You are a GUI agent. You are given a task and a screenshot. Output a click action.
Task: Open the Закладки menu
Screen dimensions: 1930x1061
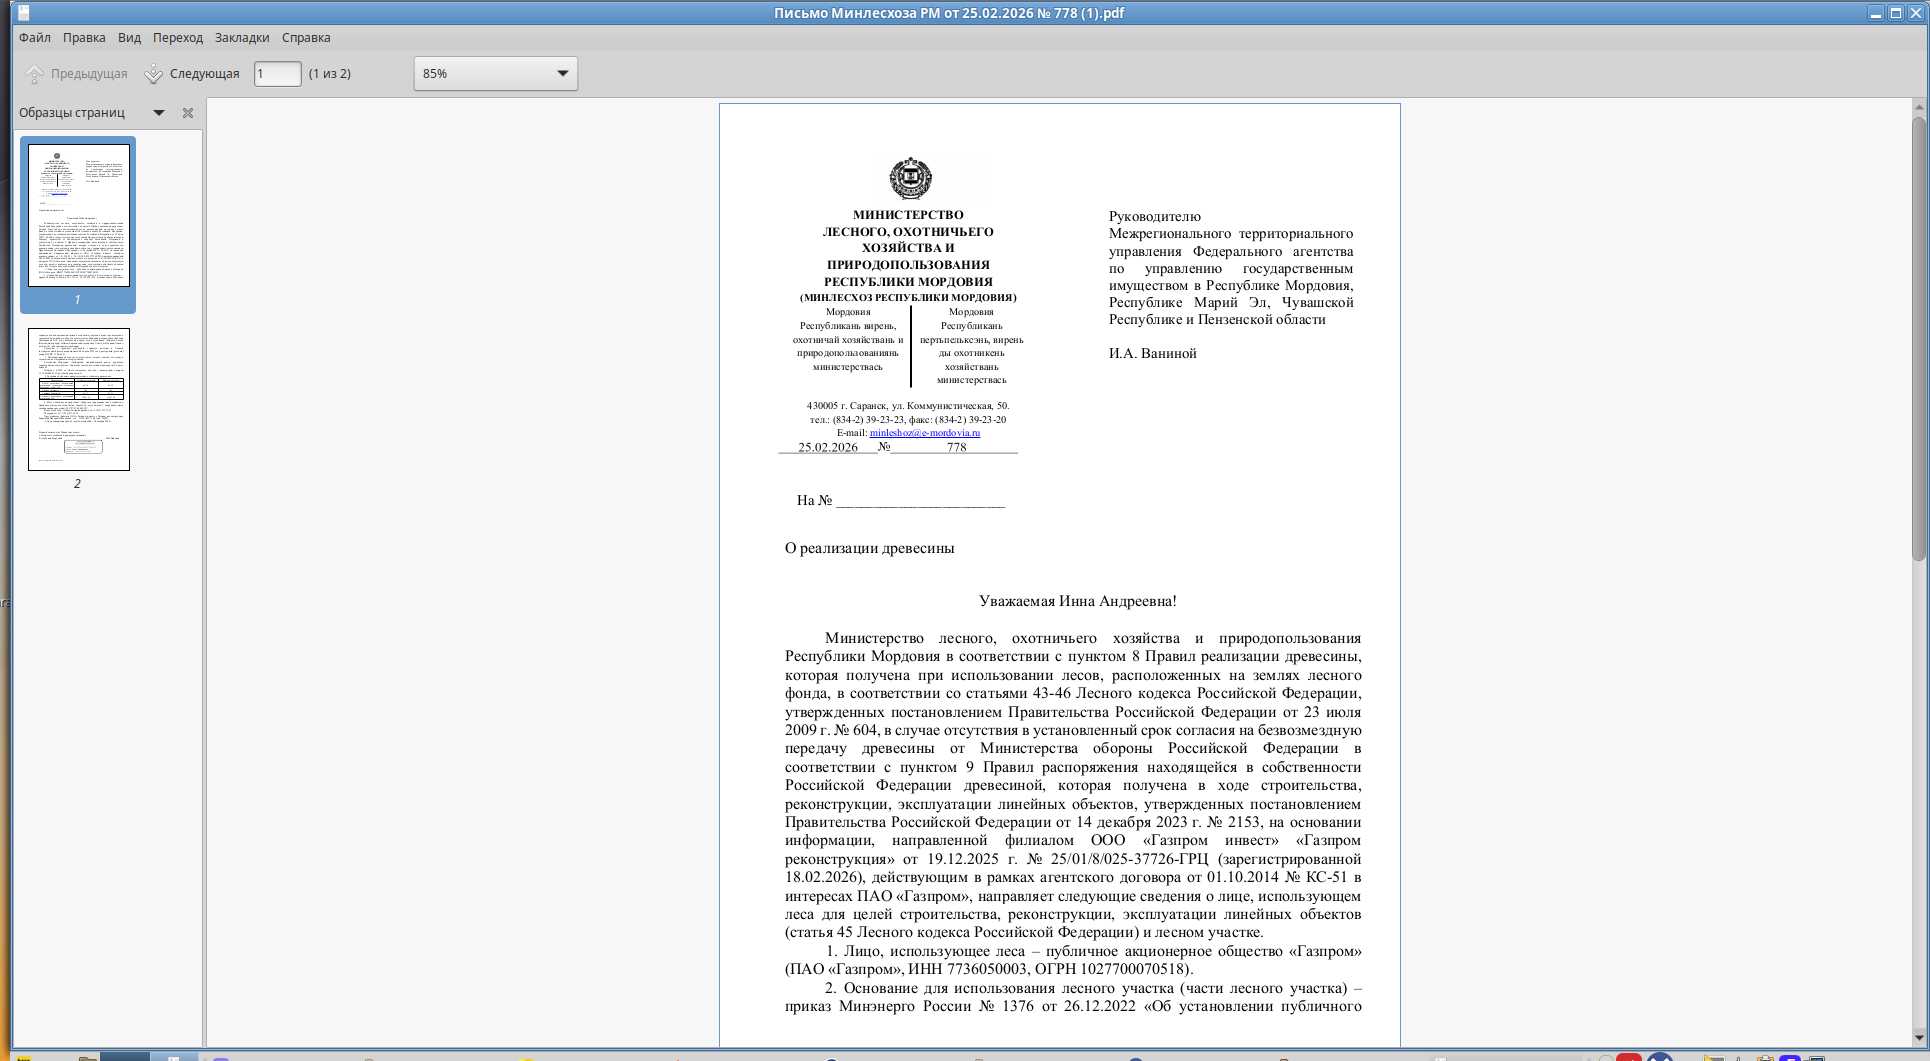242,38
